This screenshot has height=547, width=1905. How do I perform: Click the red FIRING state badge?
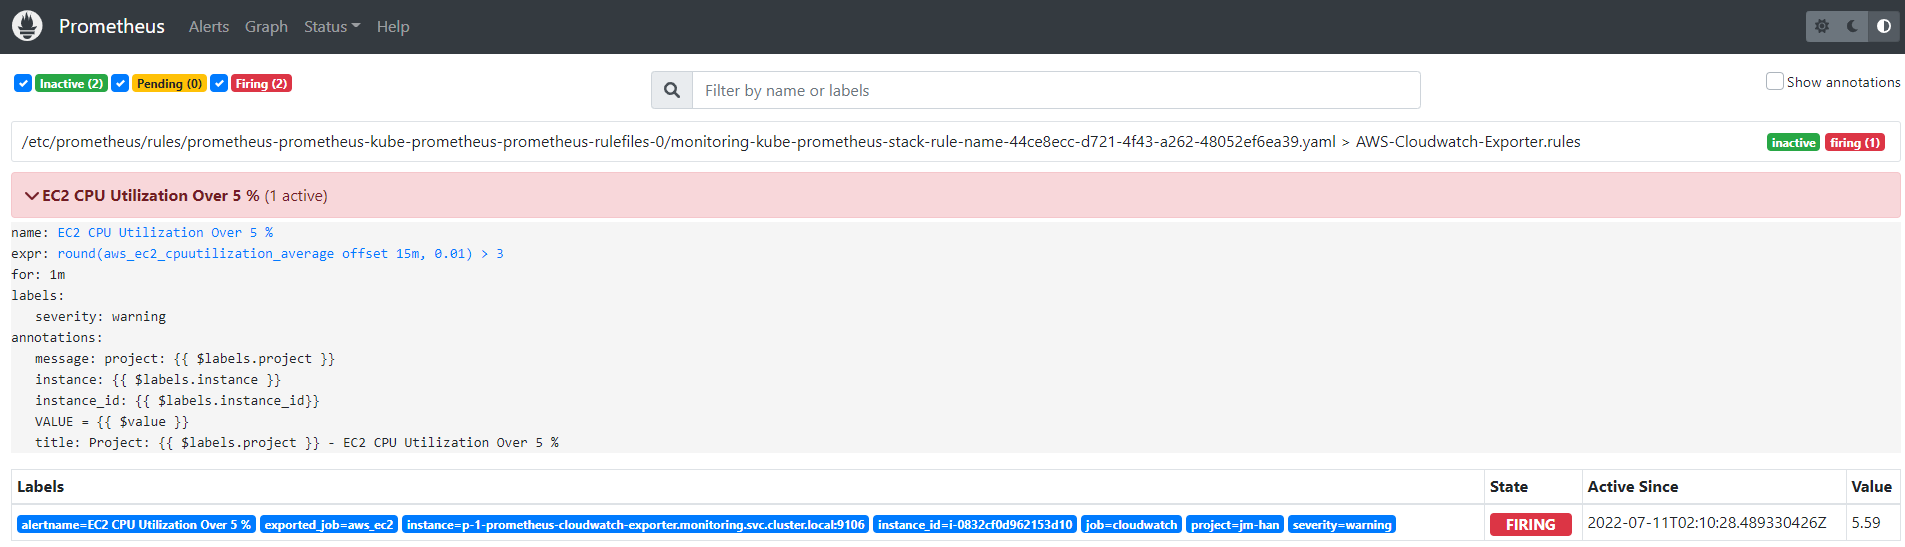pyautogui.click(x=1530, y=524)
